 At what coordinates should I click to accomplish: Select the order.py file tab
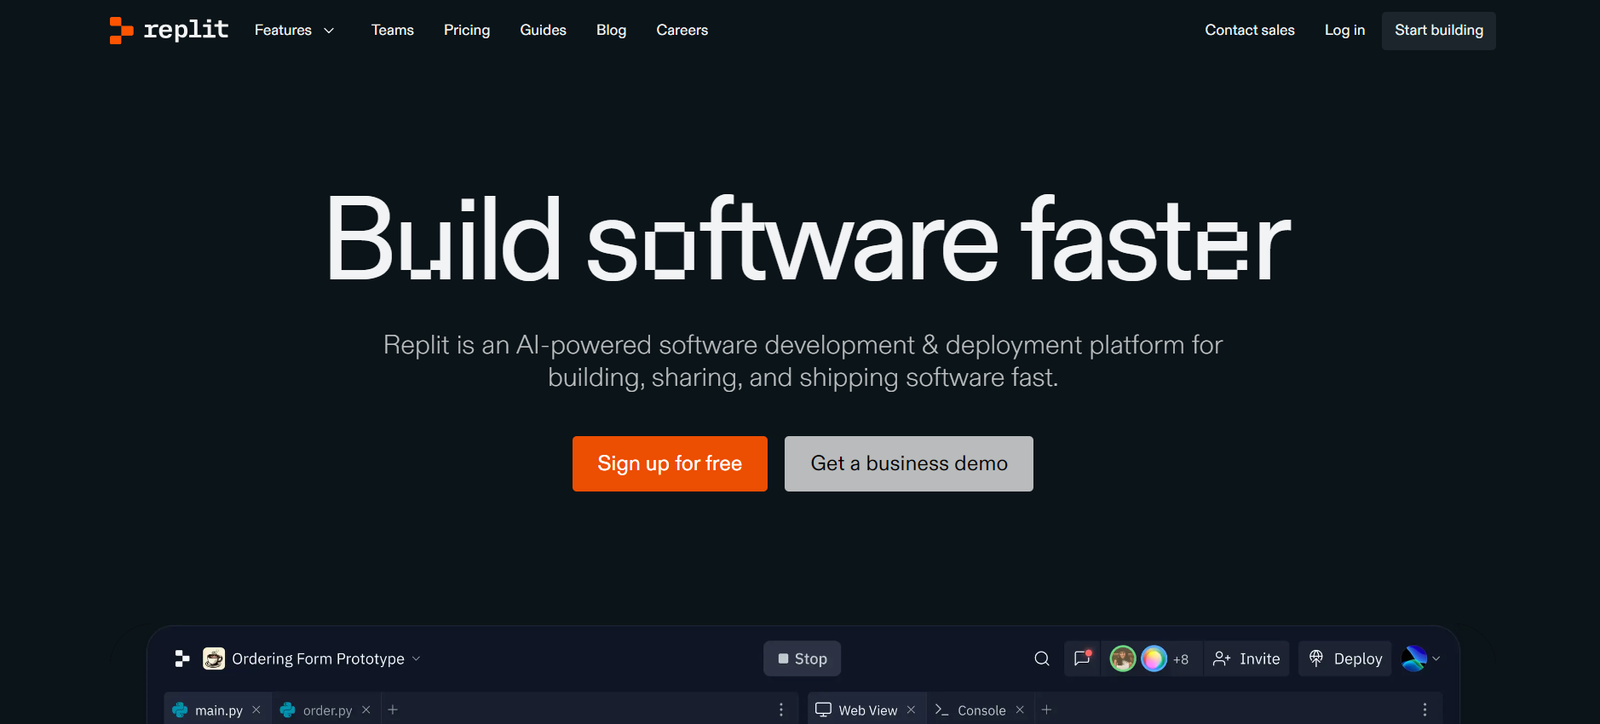point(326,710)
